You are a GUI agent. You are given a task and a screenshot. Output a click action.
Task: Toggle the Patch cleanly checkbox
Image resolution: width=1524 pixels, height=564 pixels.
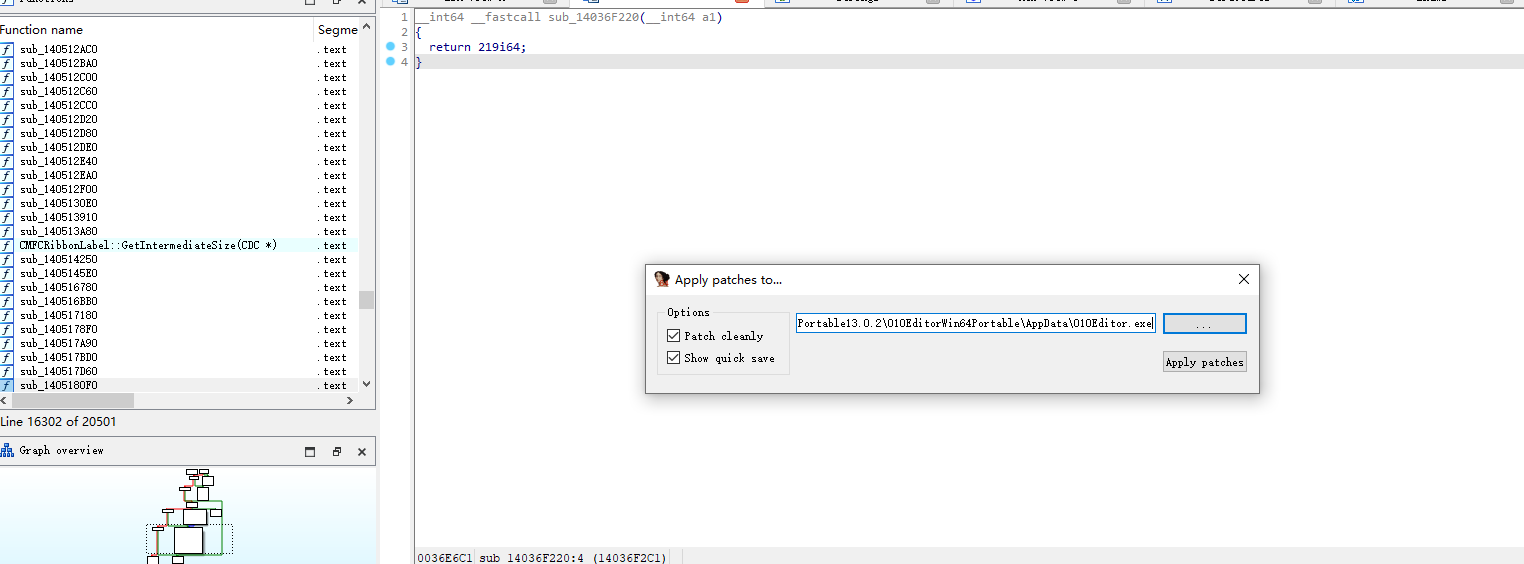[x=673, y=336]
